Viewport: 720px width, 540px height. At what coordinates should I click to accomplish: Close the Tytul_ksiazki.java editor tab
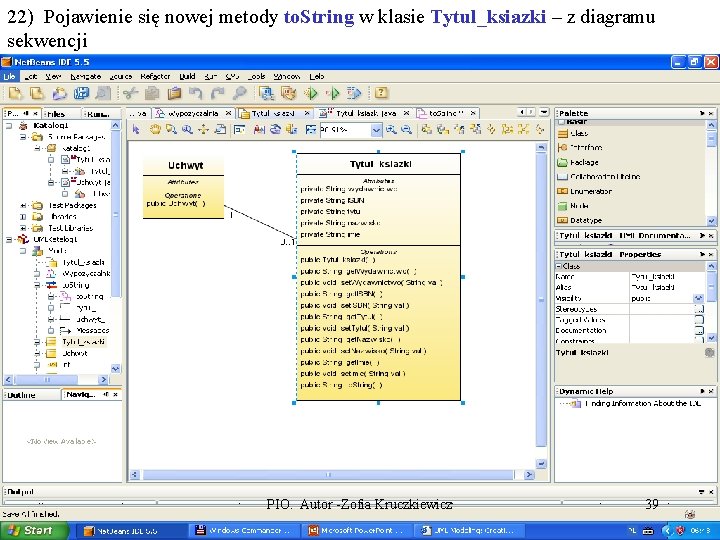pos(406,113)
